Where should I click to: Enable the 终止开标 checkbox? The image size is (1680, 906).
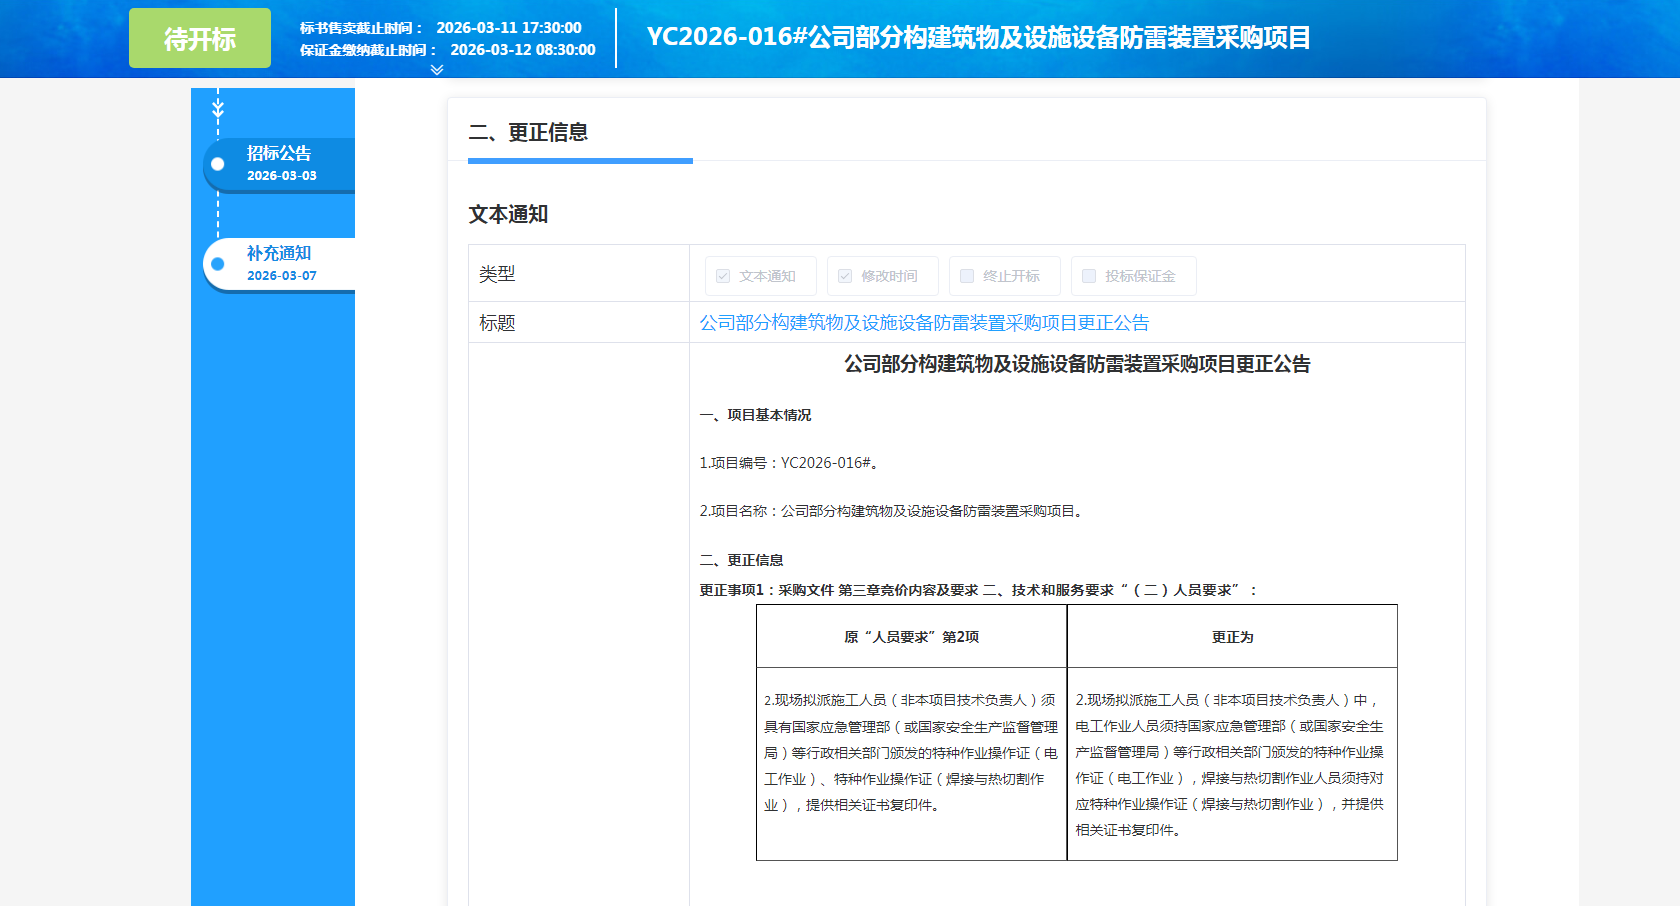[x=967, y=276]
